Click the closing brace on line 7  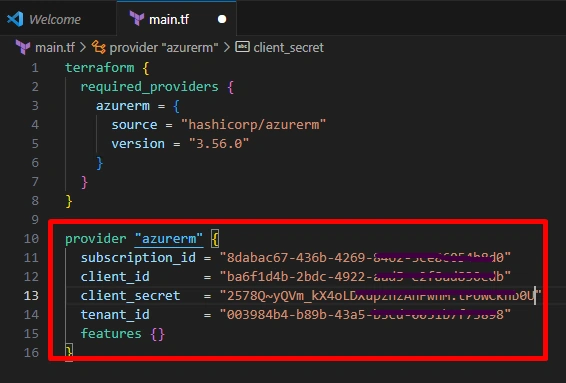[x=84, y=182]
